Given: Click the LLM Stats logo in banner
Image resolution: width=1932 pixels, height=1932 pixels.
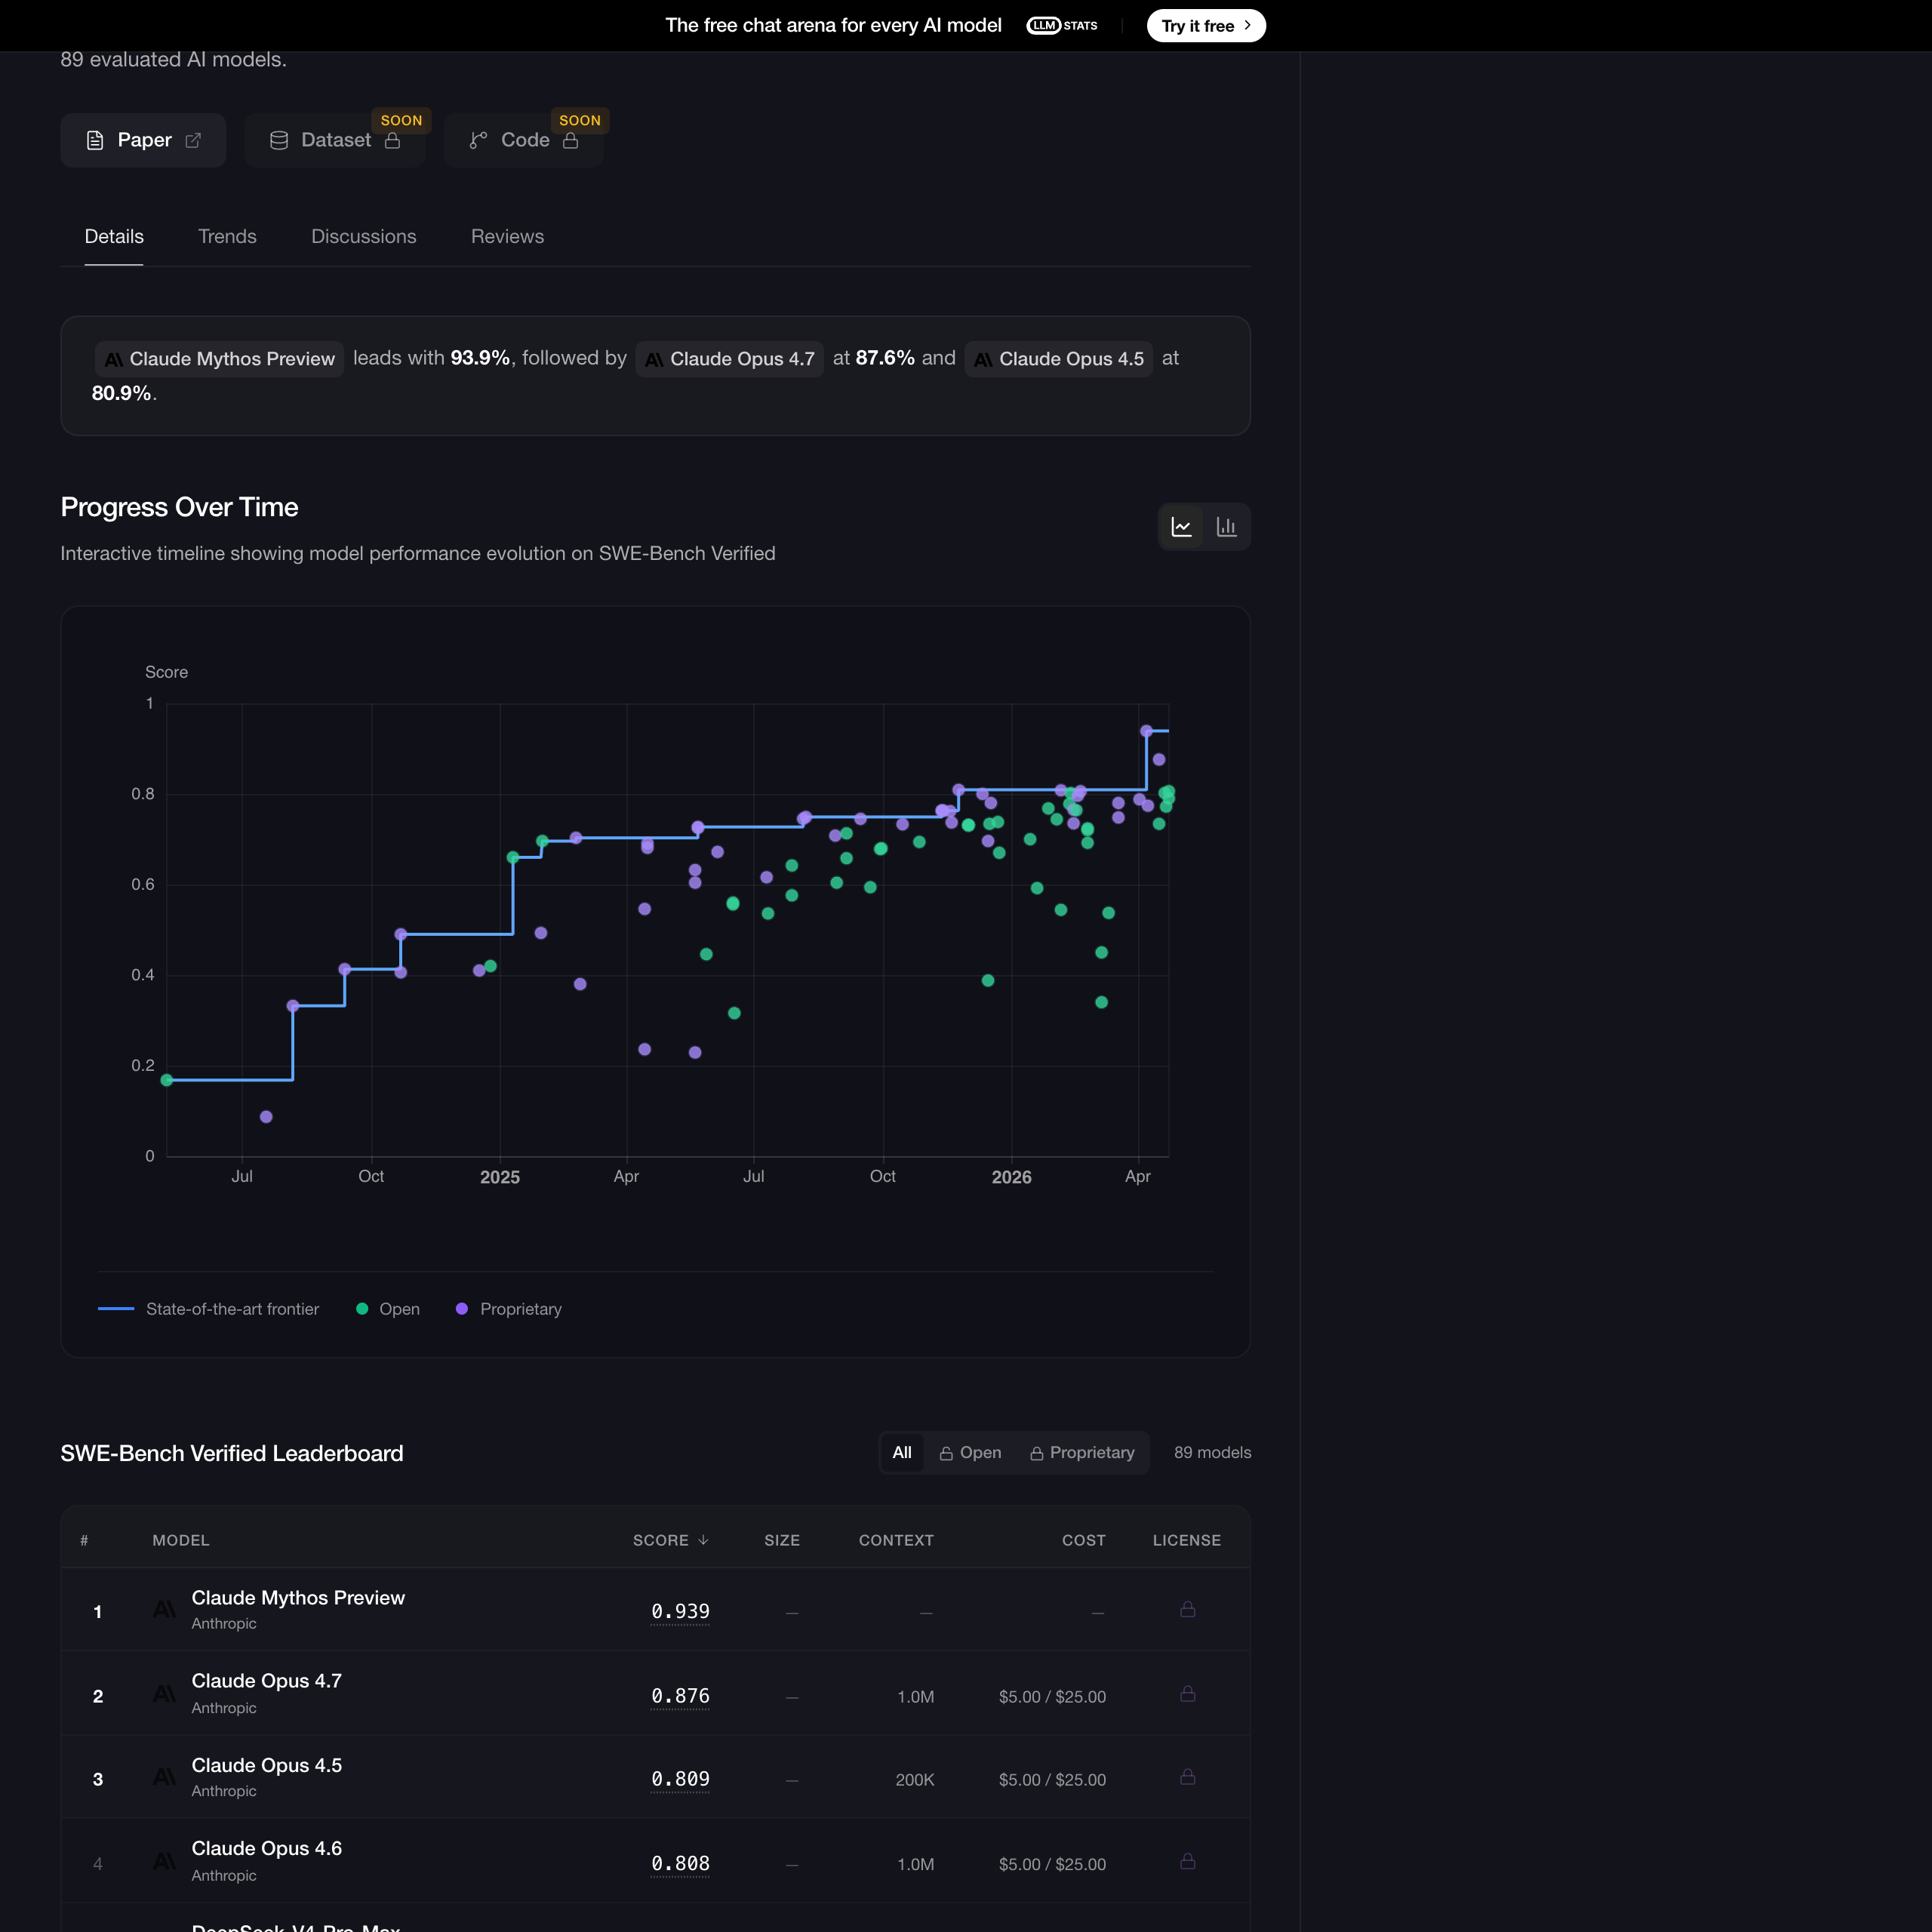Looking at the screenshot, I should tap(1062, 26).
